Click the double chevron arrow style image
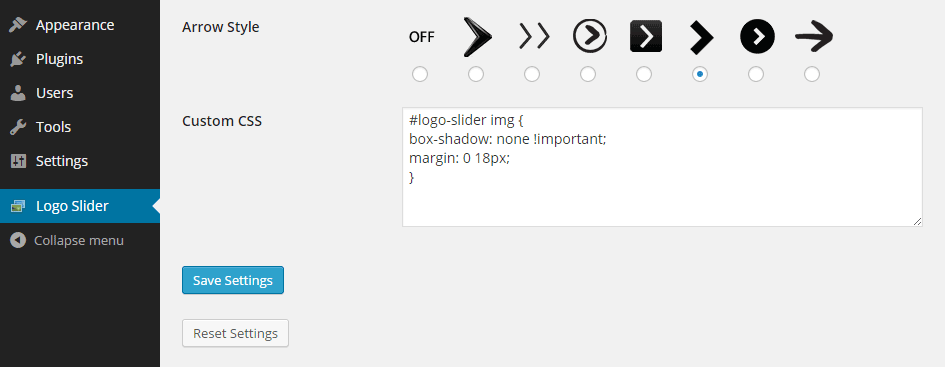This screenshot has height=367, width=945. (534, 37)
